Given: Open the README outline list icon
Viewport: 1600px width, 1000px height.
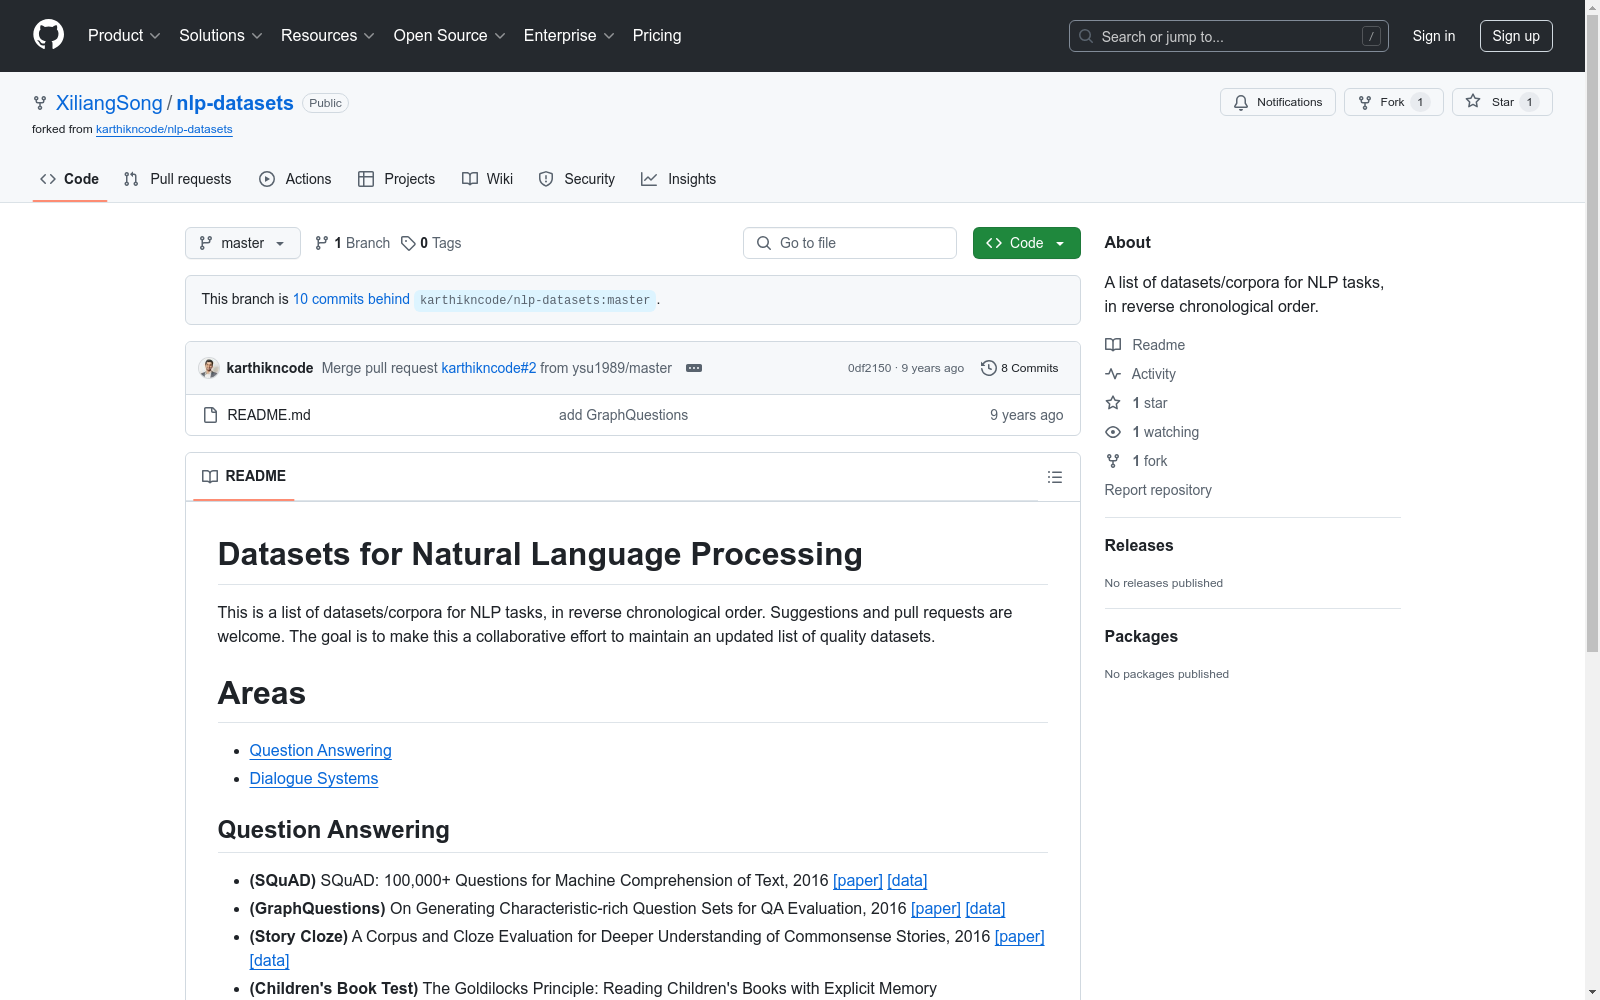Looking at the screenshot, I should coord(1055,477).
